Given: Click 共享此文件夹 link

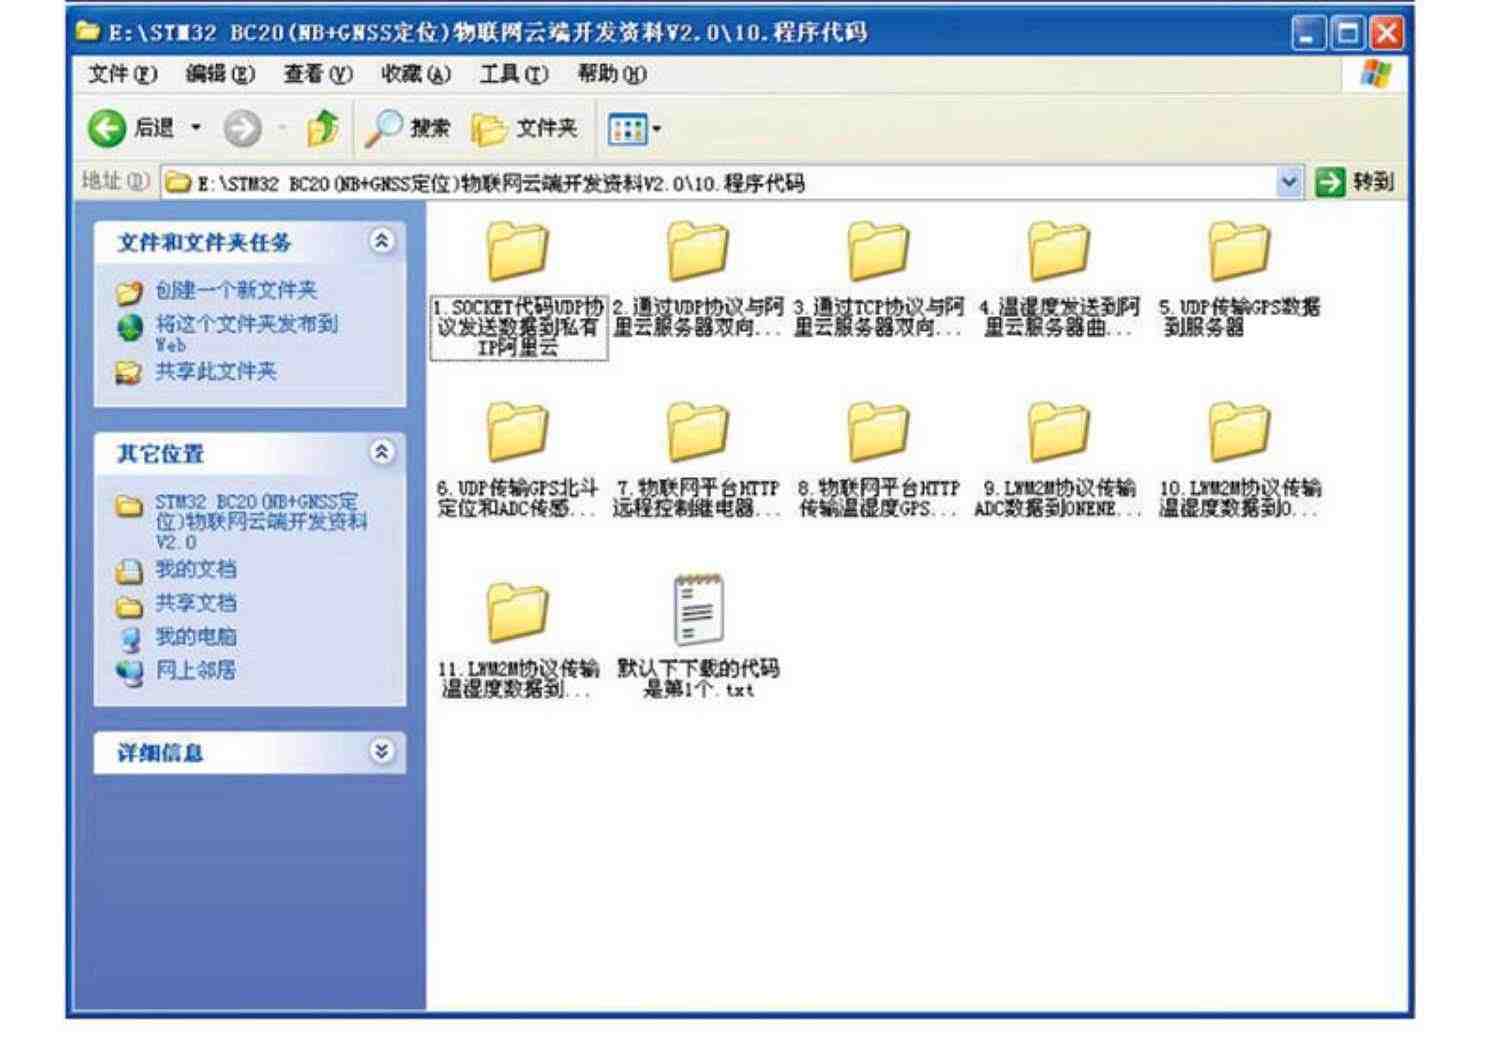Looking at the screenshot, I should point(216,371).
